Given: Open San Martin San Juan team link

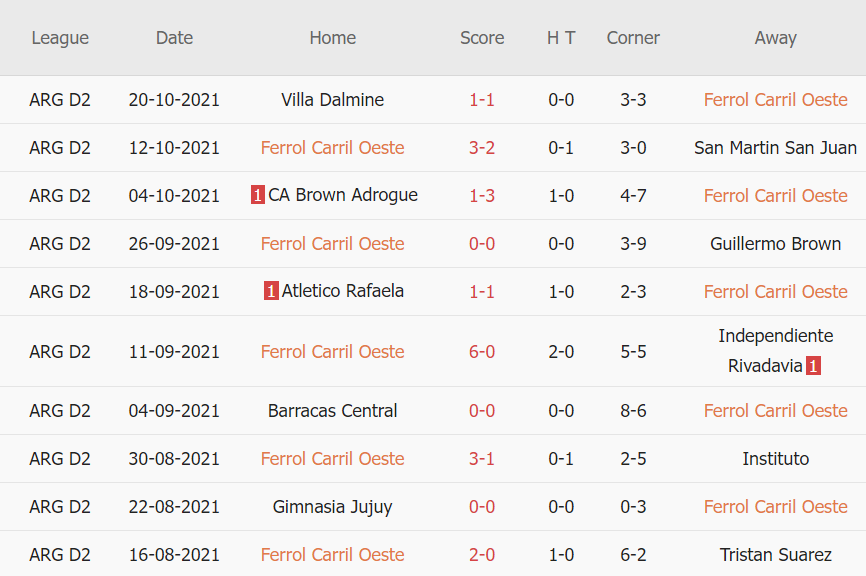Looking at the screenshot, I should coord(775,148).
